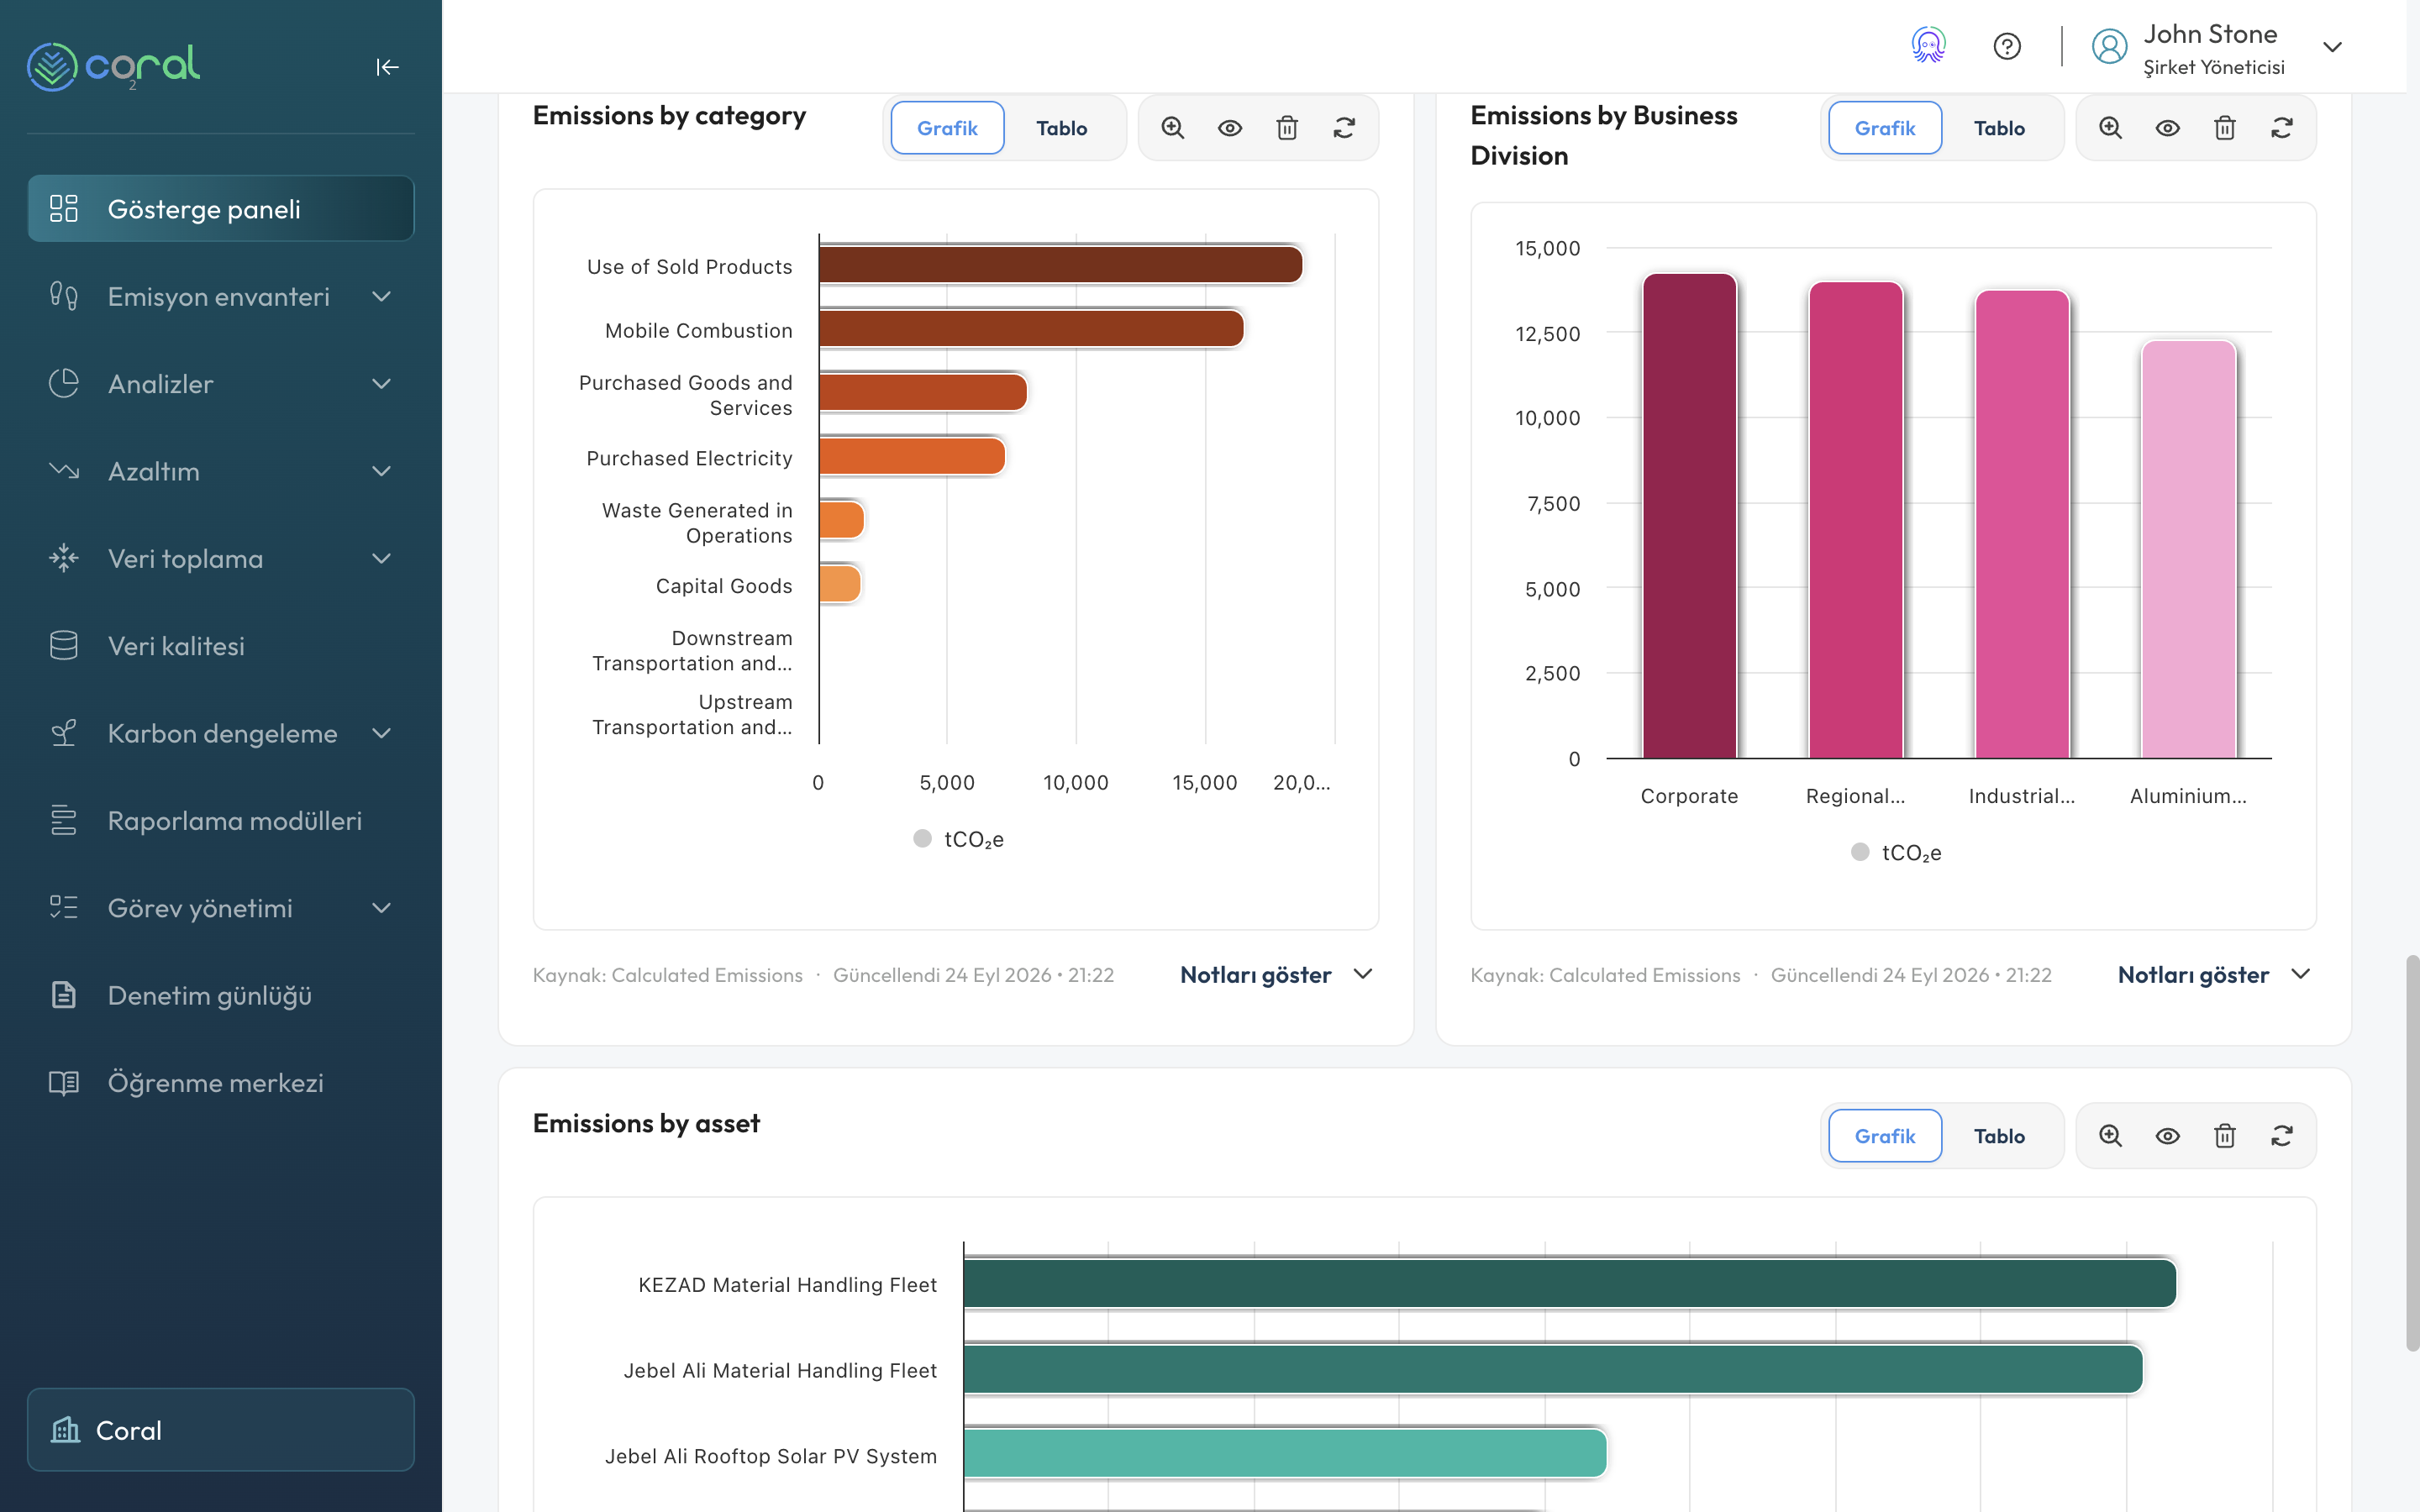The width and height of the screenshot is (2420, 1512).
Task: Click the Görev yönetimi checklist icon
Action: coord(64,907)
